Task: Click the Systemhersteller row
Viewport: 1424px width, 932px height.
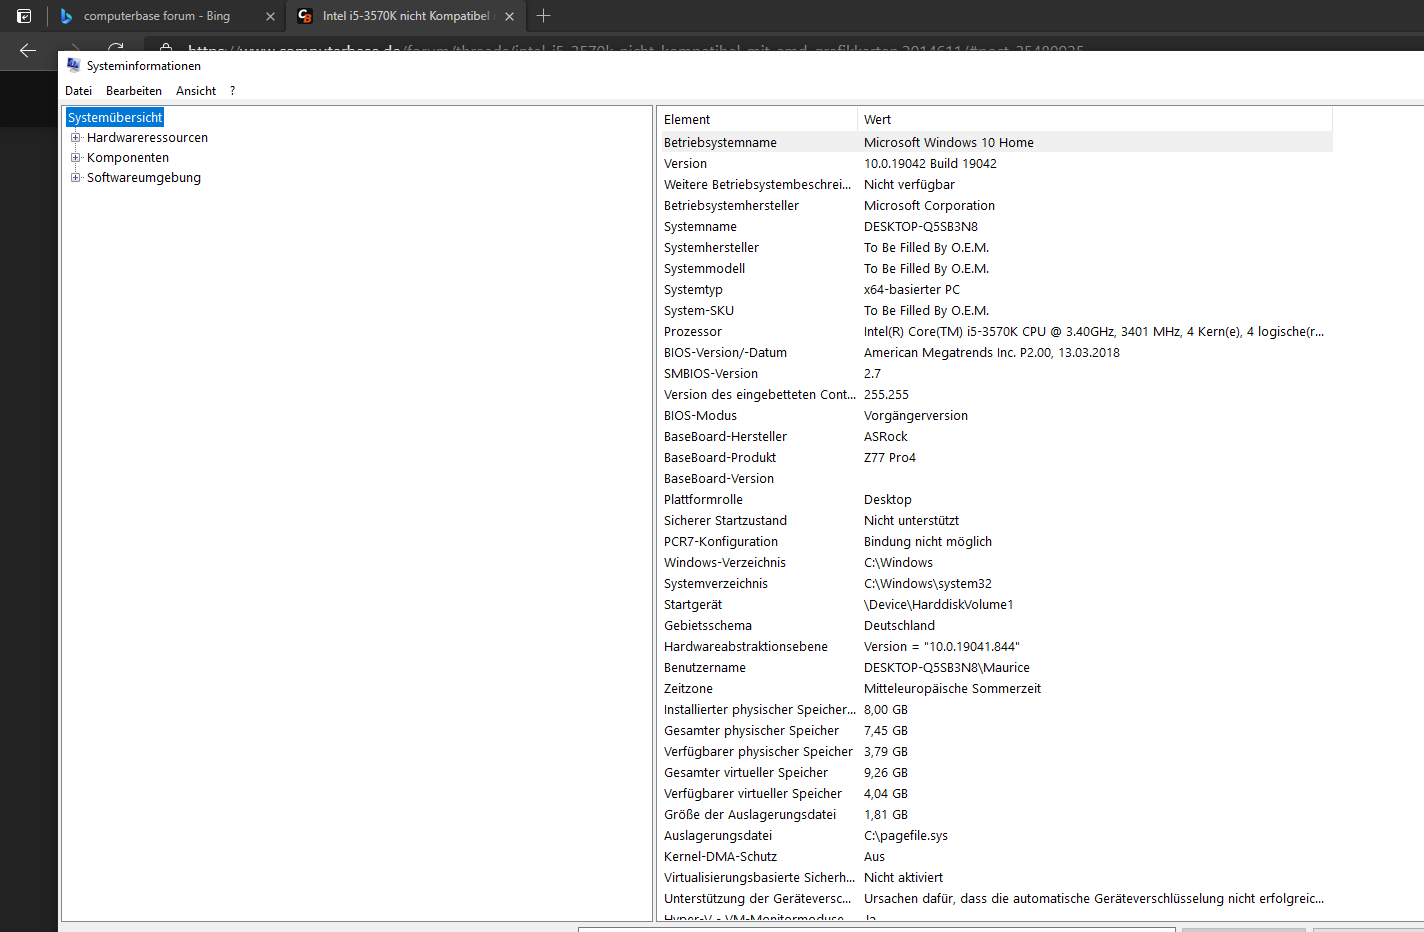Action: click(995, 248)
